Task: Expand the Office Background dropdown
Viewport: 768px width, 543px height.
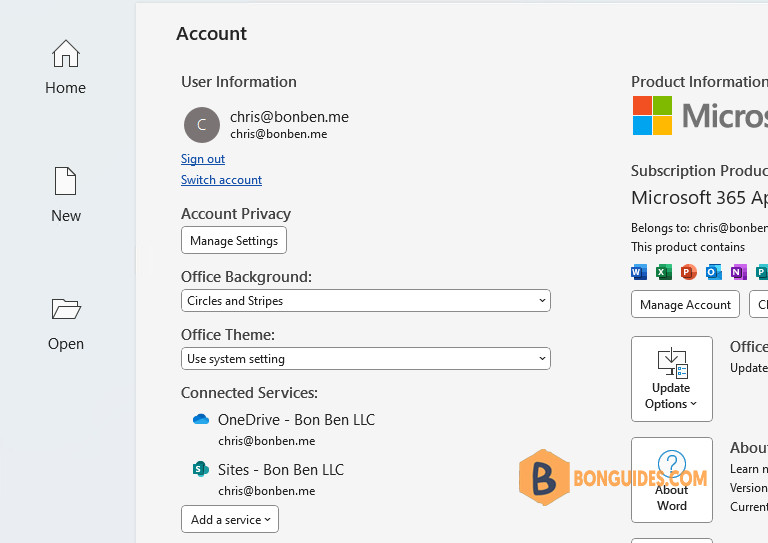Action: [366, 301]
